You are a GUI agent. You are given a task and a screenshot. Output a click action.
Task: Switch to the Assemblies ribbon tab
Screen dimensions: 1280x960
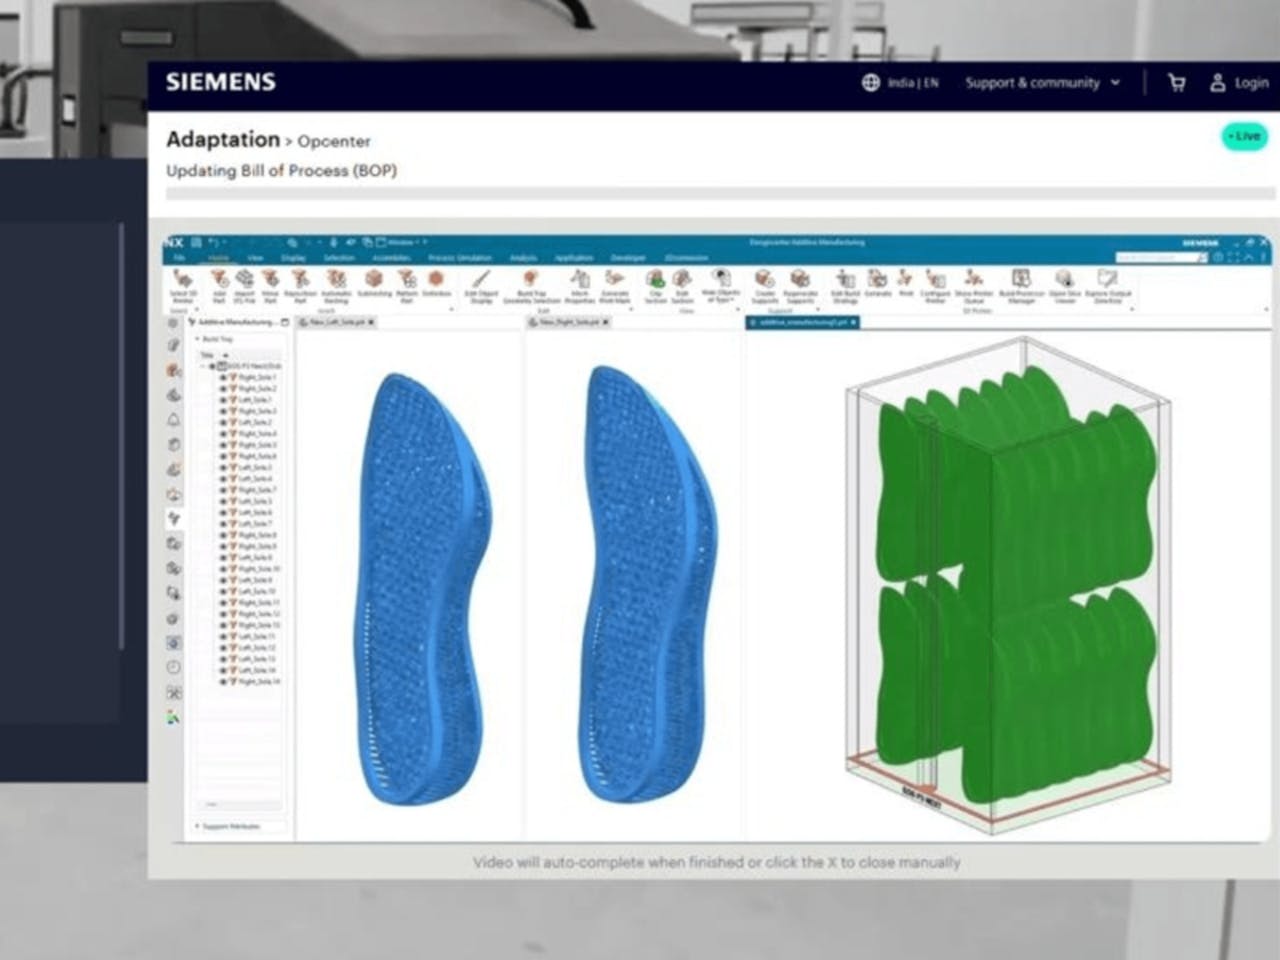pos(390,258)
